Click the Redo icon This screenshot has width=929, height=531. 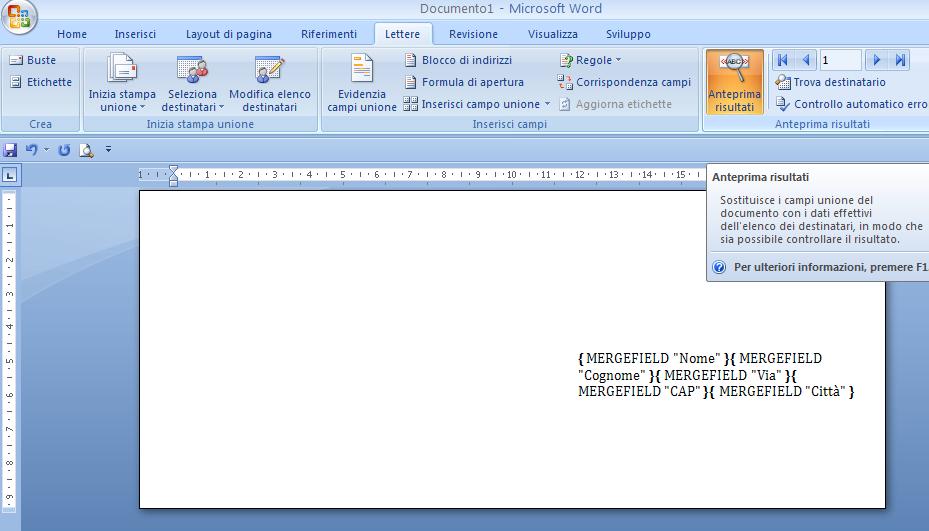pyautogui.click(x=64, y=150)
